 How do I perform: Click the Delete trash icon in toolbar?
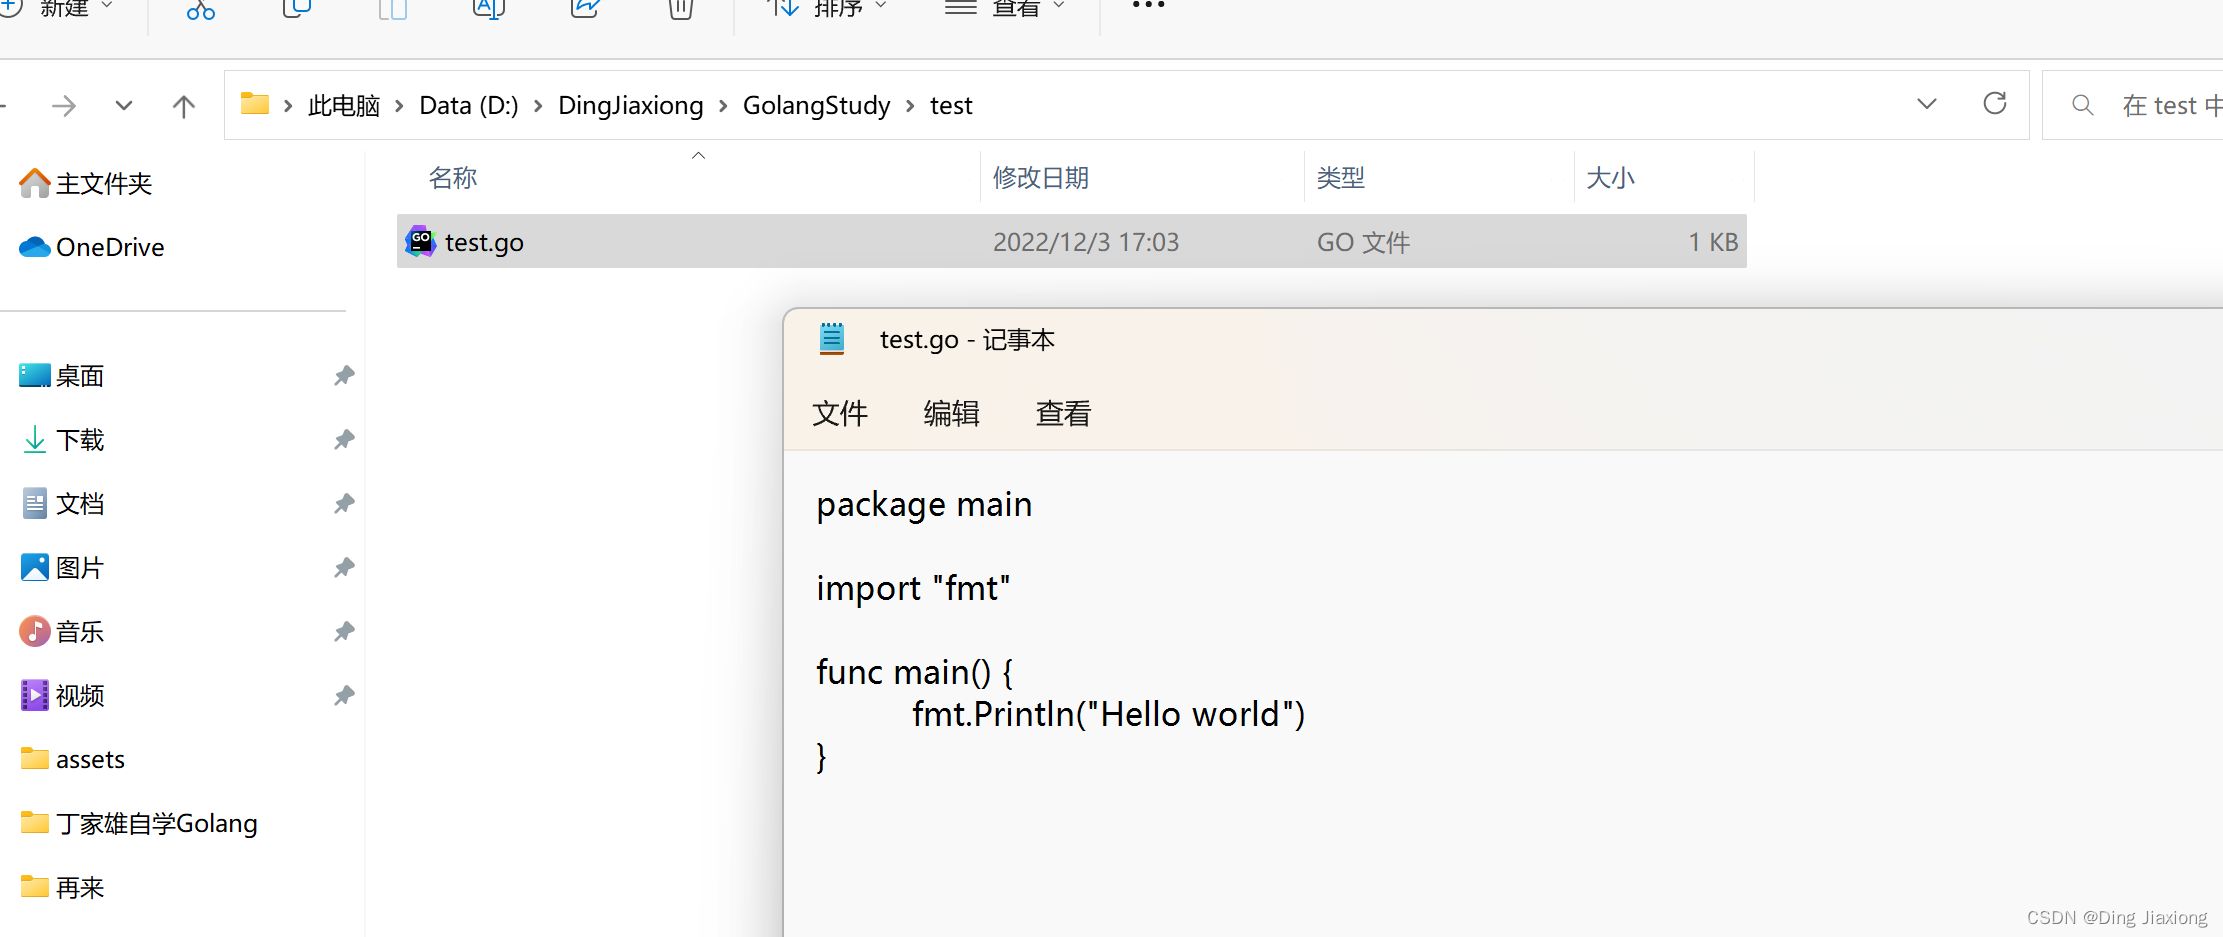tap(681, 8)
